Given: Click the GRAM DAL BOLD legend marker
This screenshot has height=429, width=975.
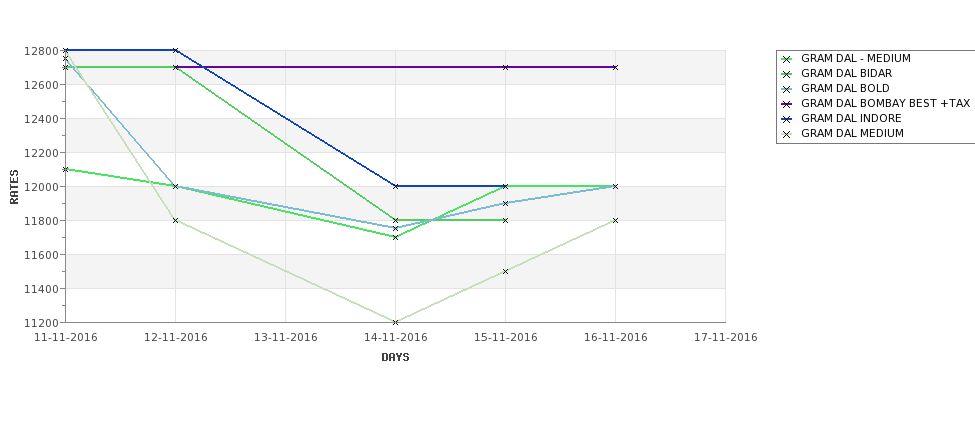Looking at the screenshot, I should [787, 89].
